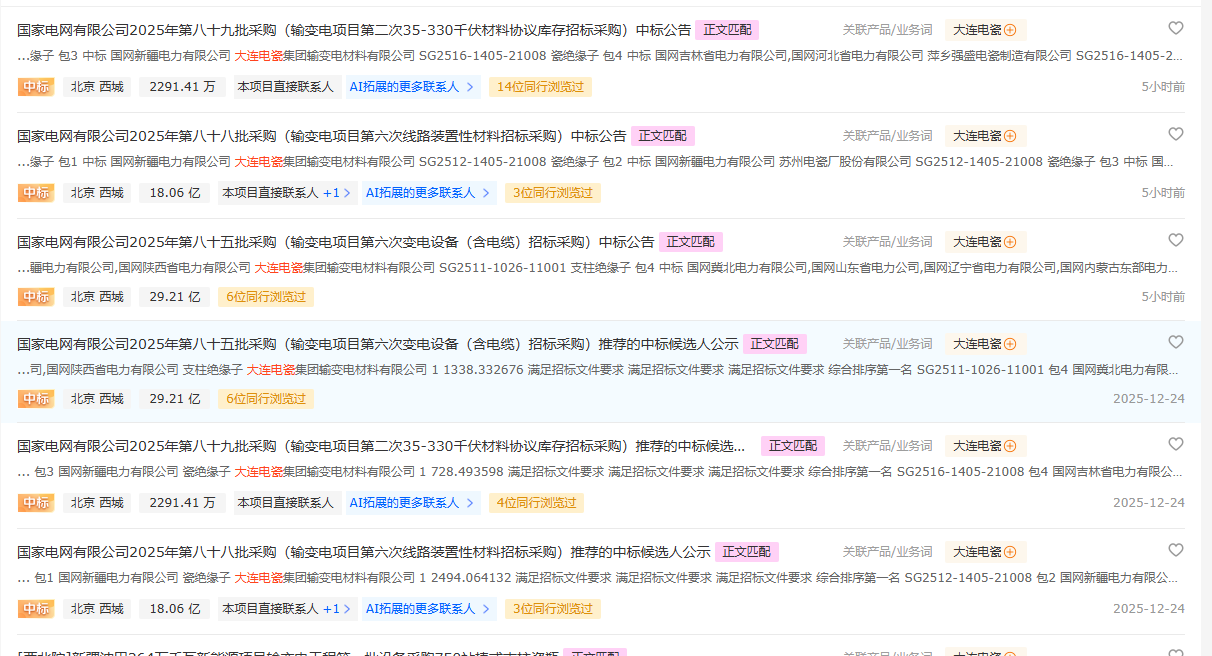This screenshot has width=1212, height=656.
Task: Click amount 2291.41 万 in 第八十九批 中标公告 row
Action: pyautogui.click(x=182, y=87)
